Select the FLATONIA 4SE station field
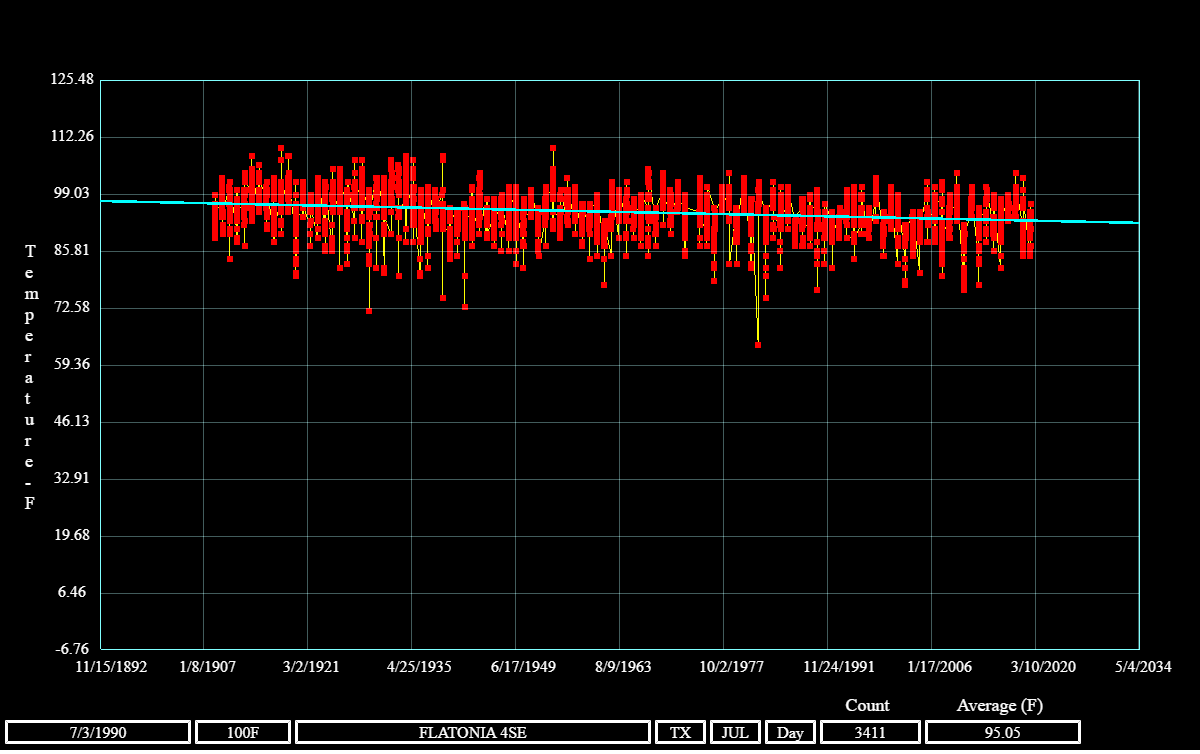Viewport: 1200px width, 754px height. tap(473, 732)
